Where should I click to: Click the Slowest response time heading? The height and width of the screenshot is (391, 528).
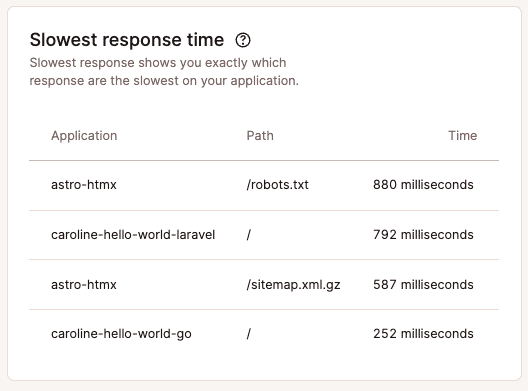[x=127, y=40]
